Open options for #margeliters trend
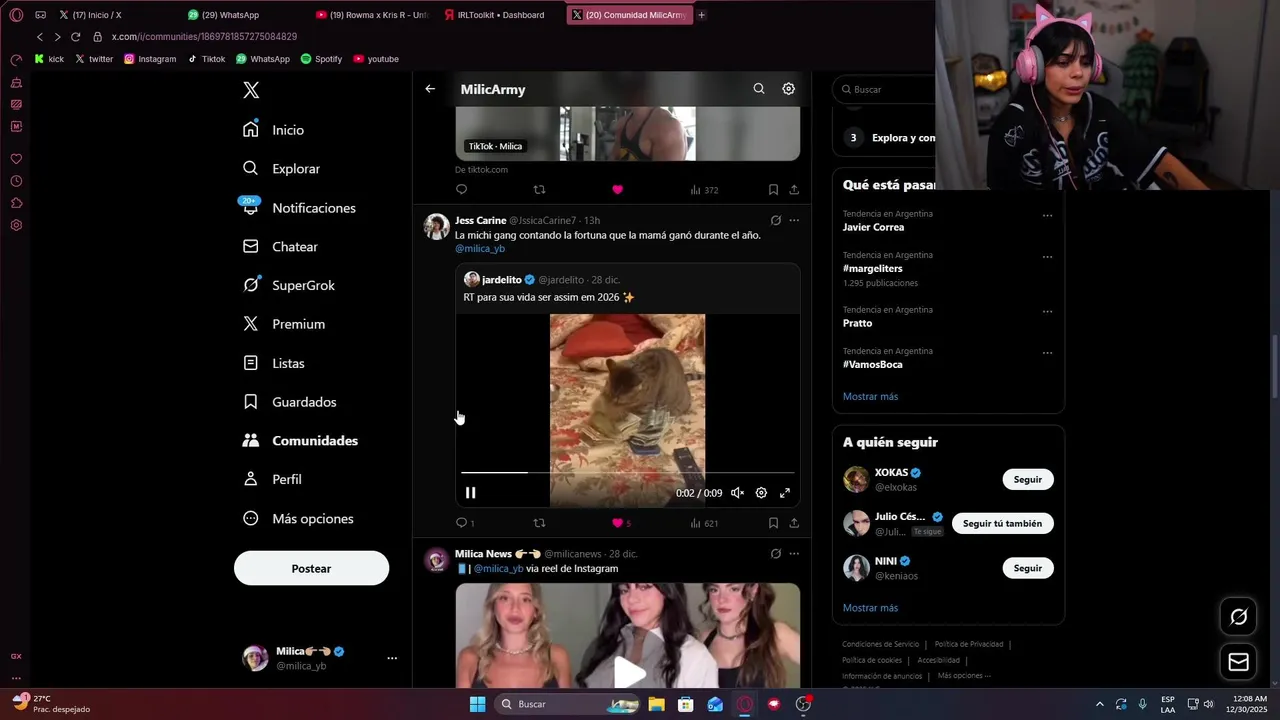This screenshot has height=720, width=1280. pyautogui.click(x=1047, y=256)
